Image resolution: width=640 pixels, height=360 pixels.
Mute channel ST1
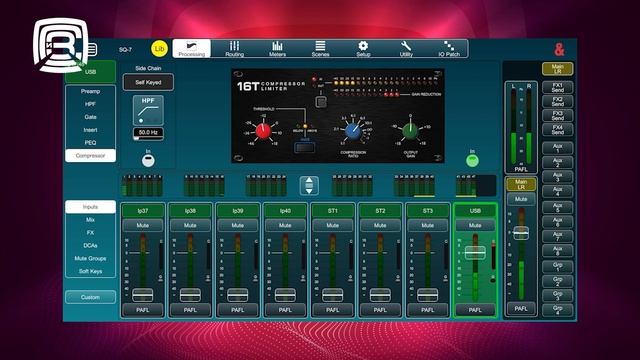click(333, 225)
